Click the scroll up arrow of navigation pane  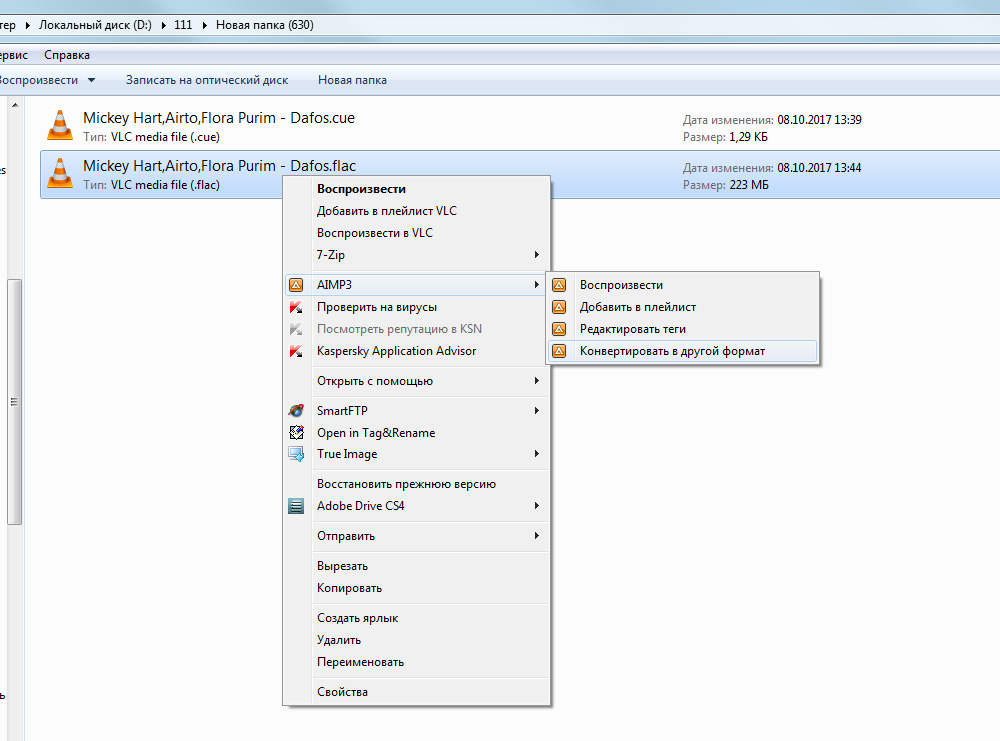(x=15, y=105)
